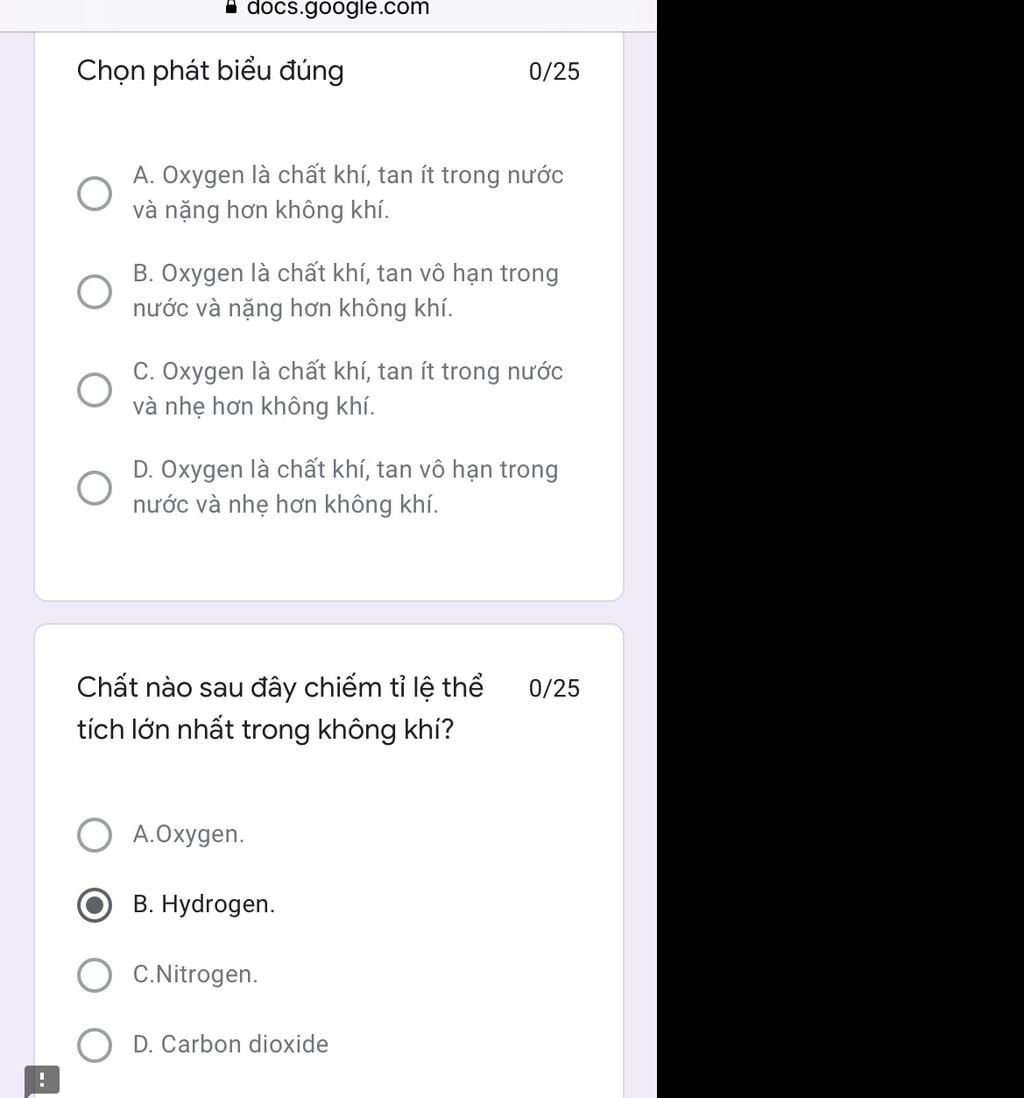Select radio button for option B vô hạn nặng hơn
The image size is (1024, 1098).
(x=95, y=291)
